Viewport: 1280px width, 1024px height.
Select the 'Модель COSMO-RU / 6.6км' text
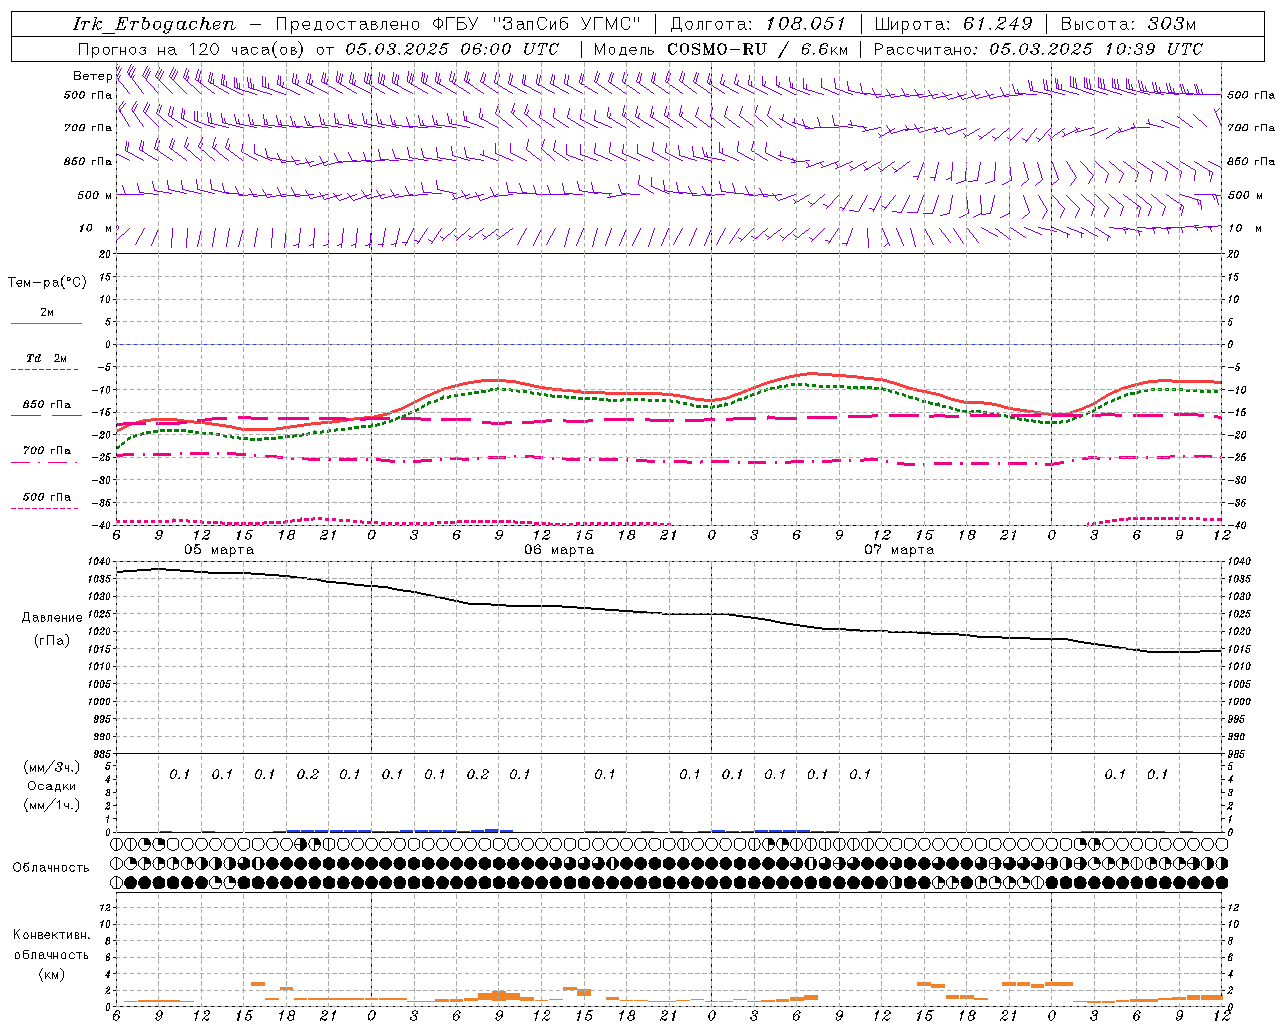721,49
